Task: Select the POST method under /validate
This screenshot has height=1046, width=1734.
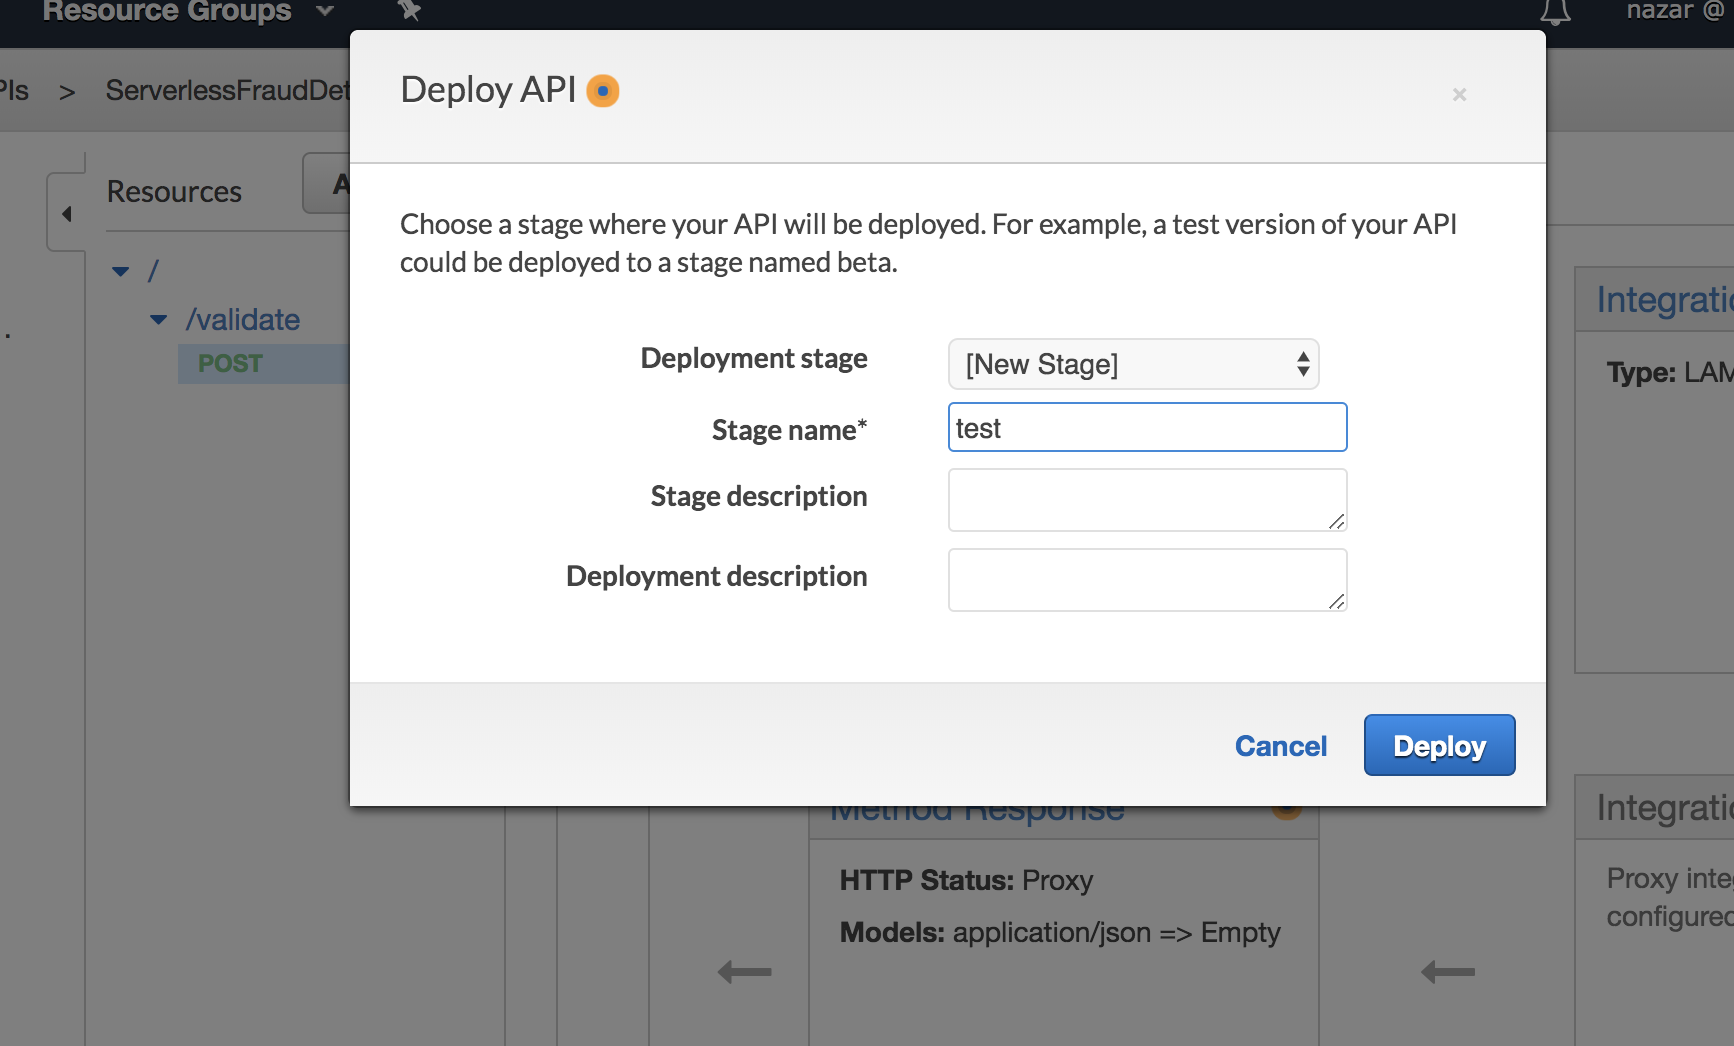Action: (x=231, y=364)
